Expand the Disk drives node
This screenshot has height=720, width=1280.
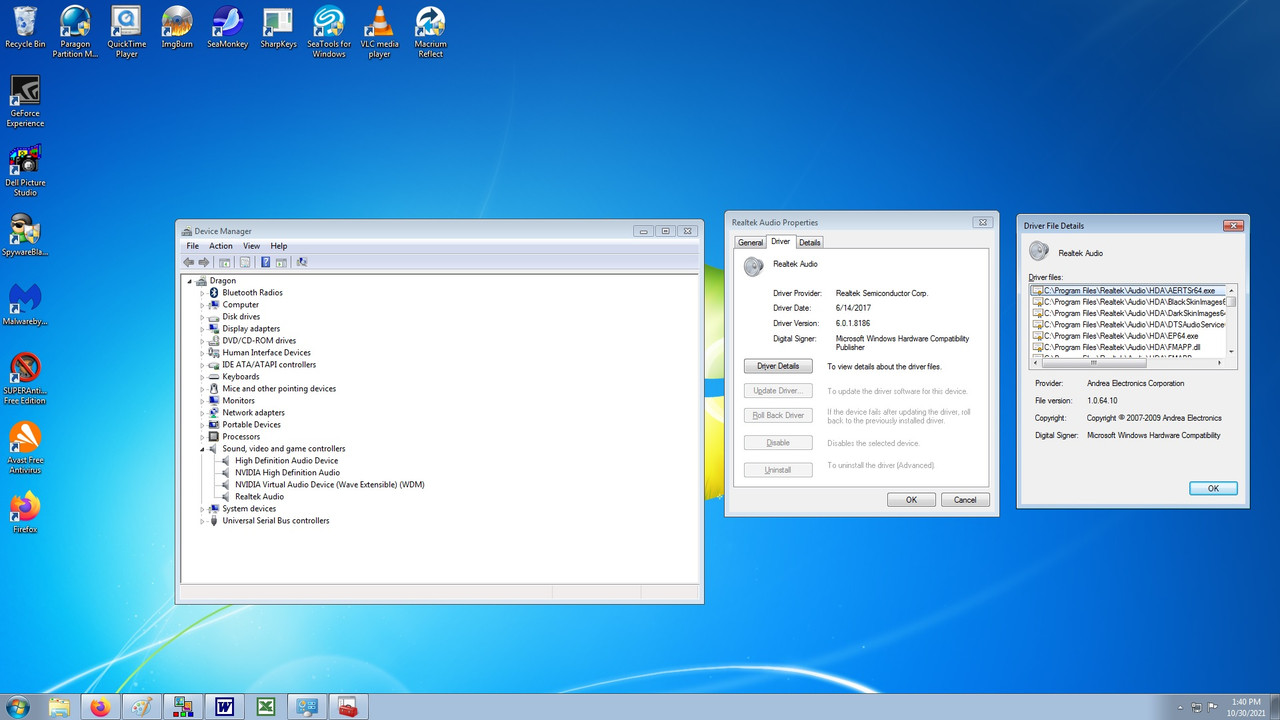click(x=202, y=317)
